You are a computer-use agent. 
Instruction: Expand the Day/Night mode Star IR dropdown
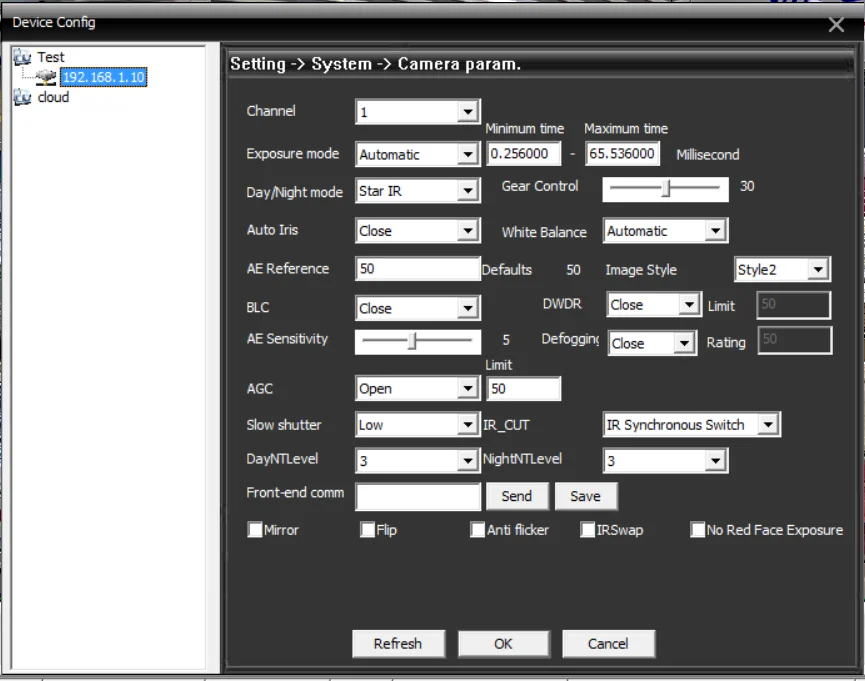click(x=467, y=191)
